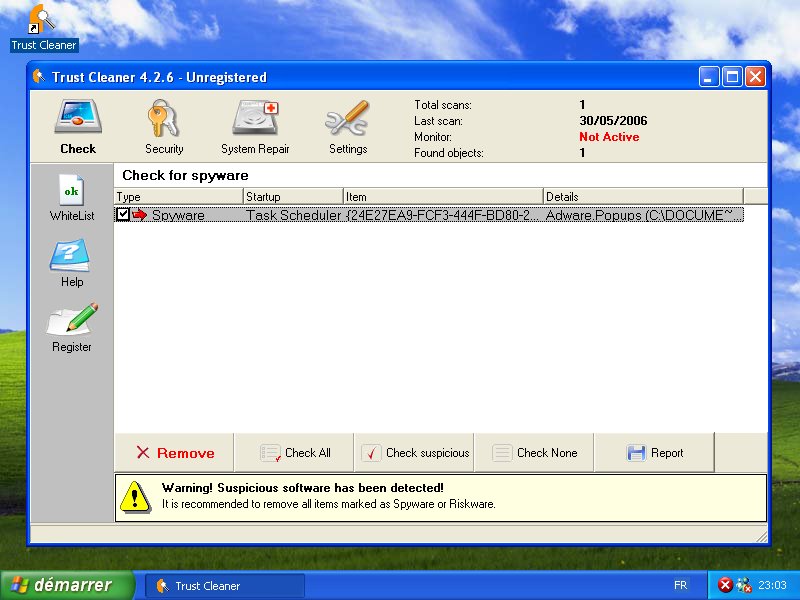The image size is (800, 600).
Task: Open the System Repair drive icon
Action: pyautogui.click(x=255, y=117)
